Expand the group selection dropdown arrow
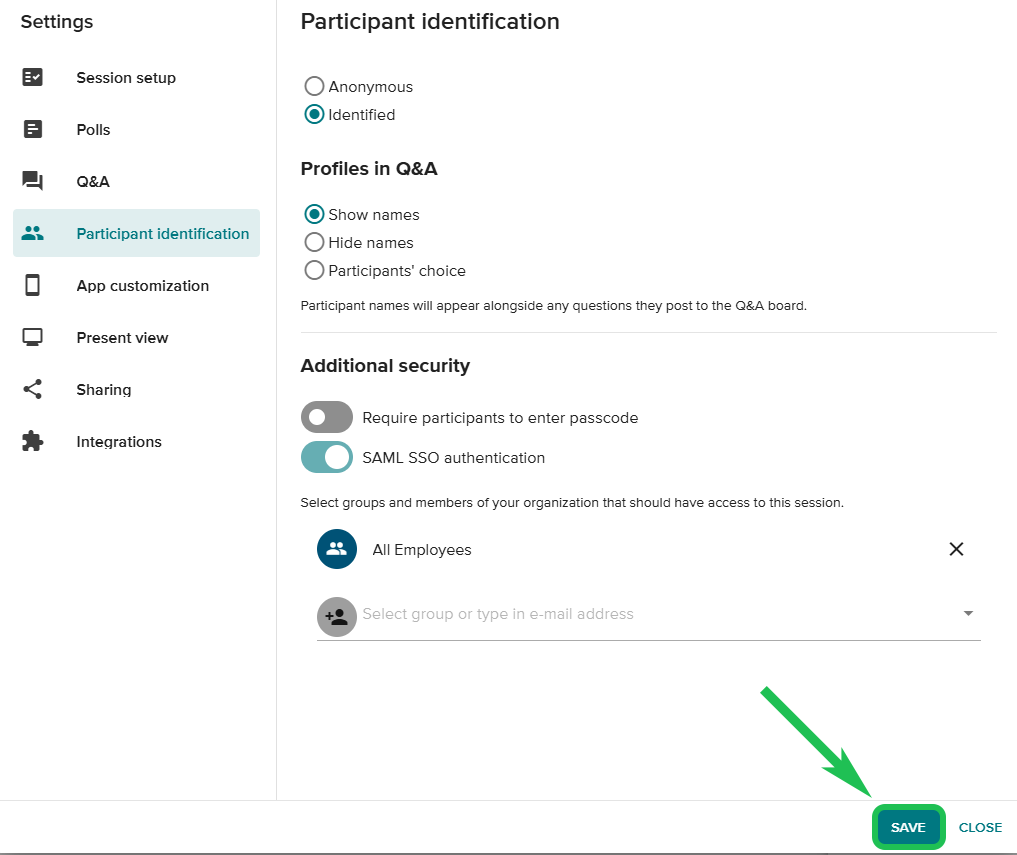This screenshot has height=855, width=1017. click(x=967, y=614)
